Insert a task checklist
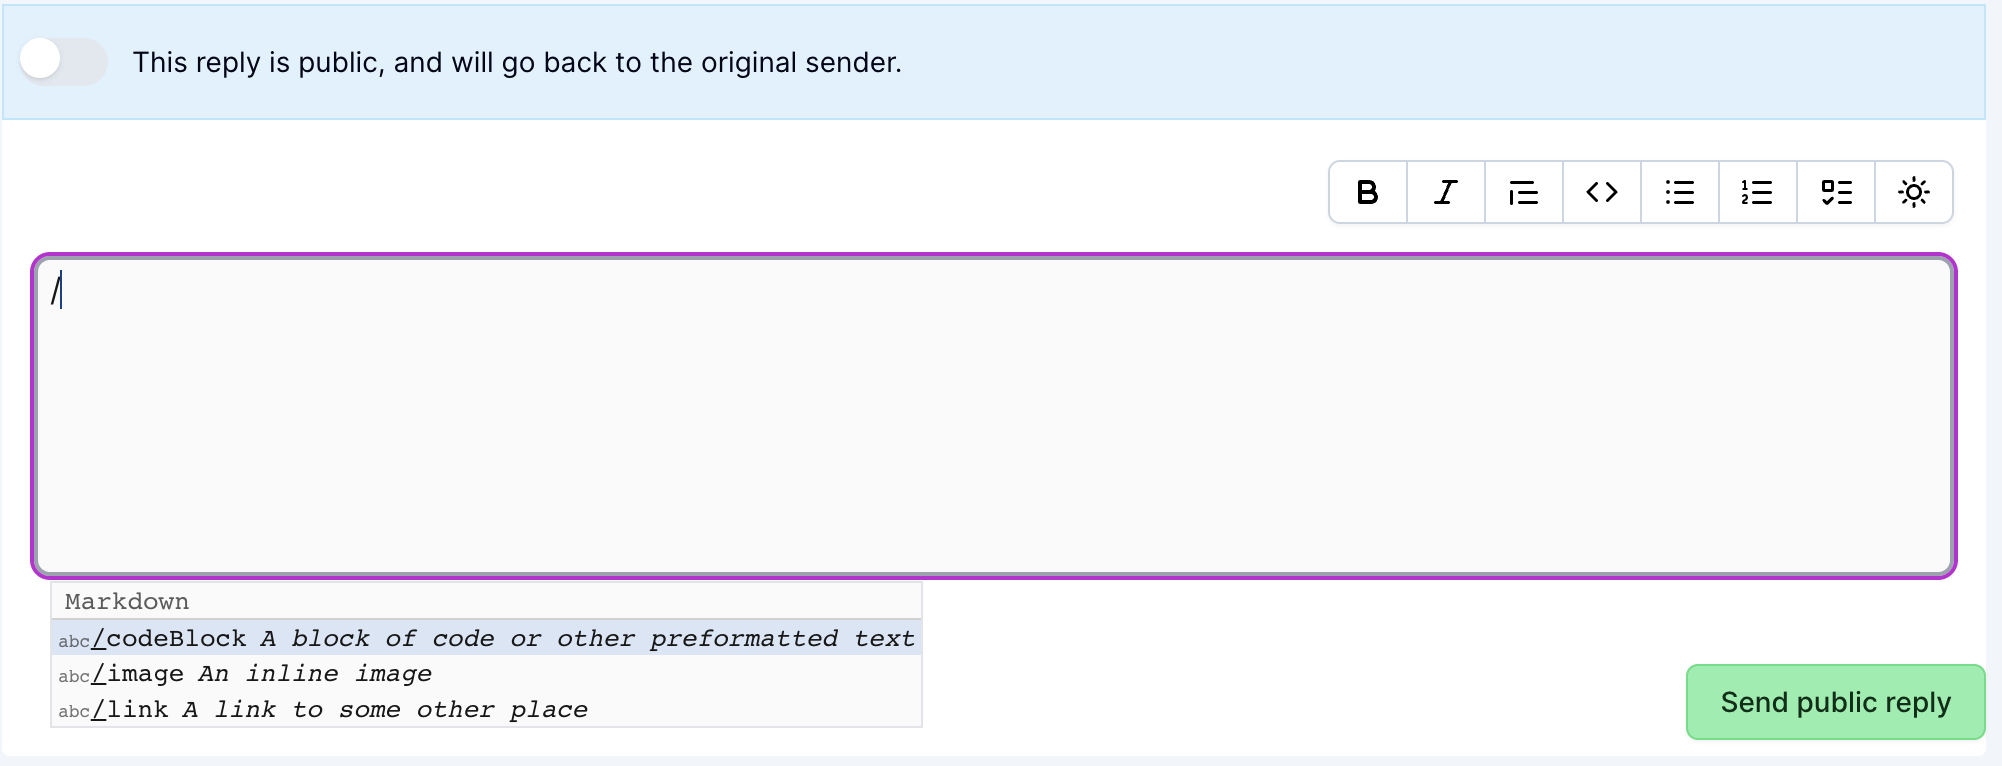 click(1836, 192)
